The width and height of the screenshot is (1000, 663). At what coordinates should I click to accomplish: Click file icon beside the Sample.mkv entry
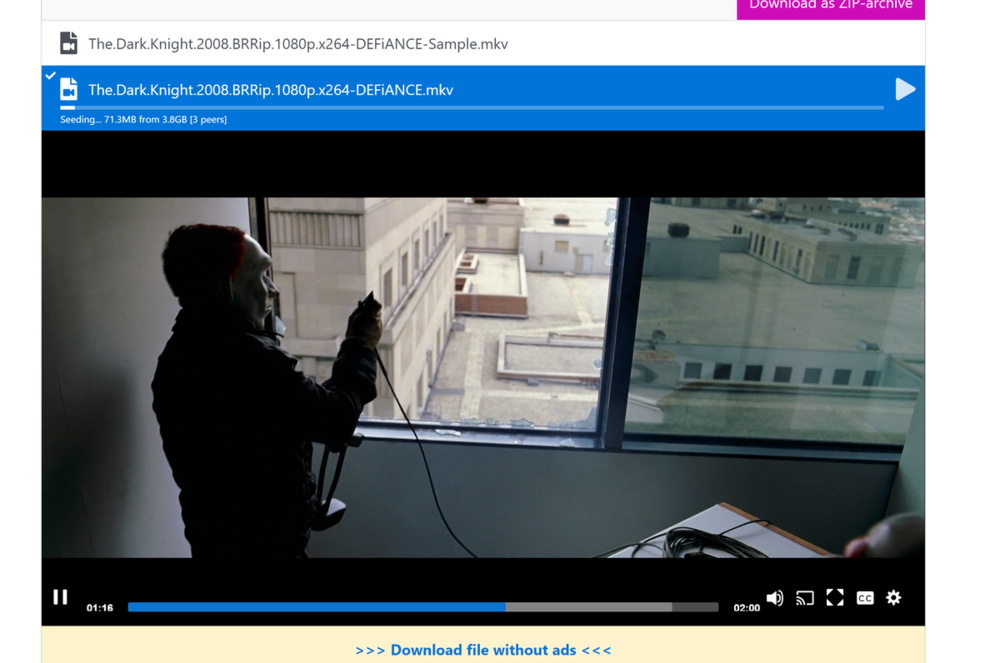click(x=68, y=43)
